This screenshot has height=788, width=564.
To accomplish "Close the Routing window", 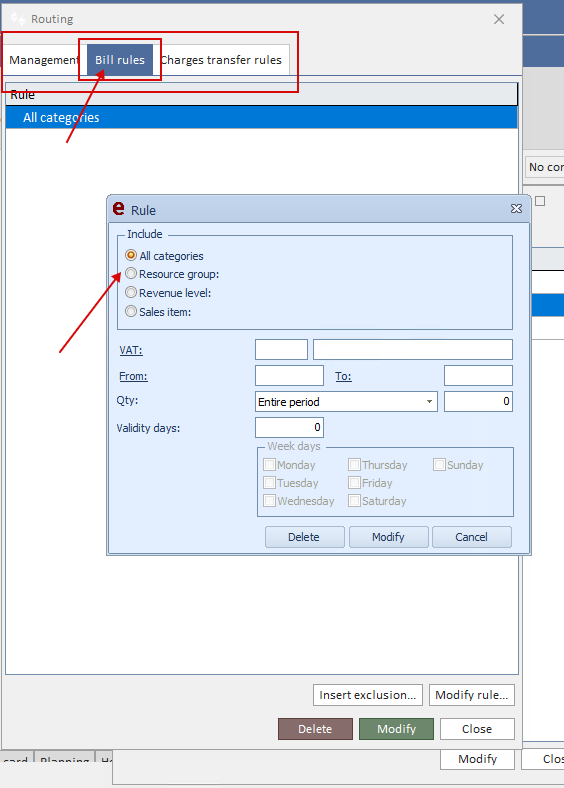I will tap(499, 19).
